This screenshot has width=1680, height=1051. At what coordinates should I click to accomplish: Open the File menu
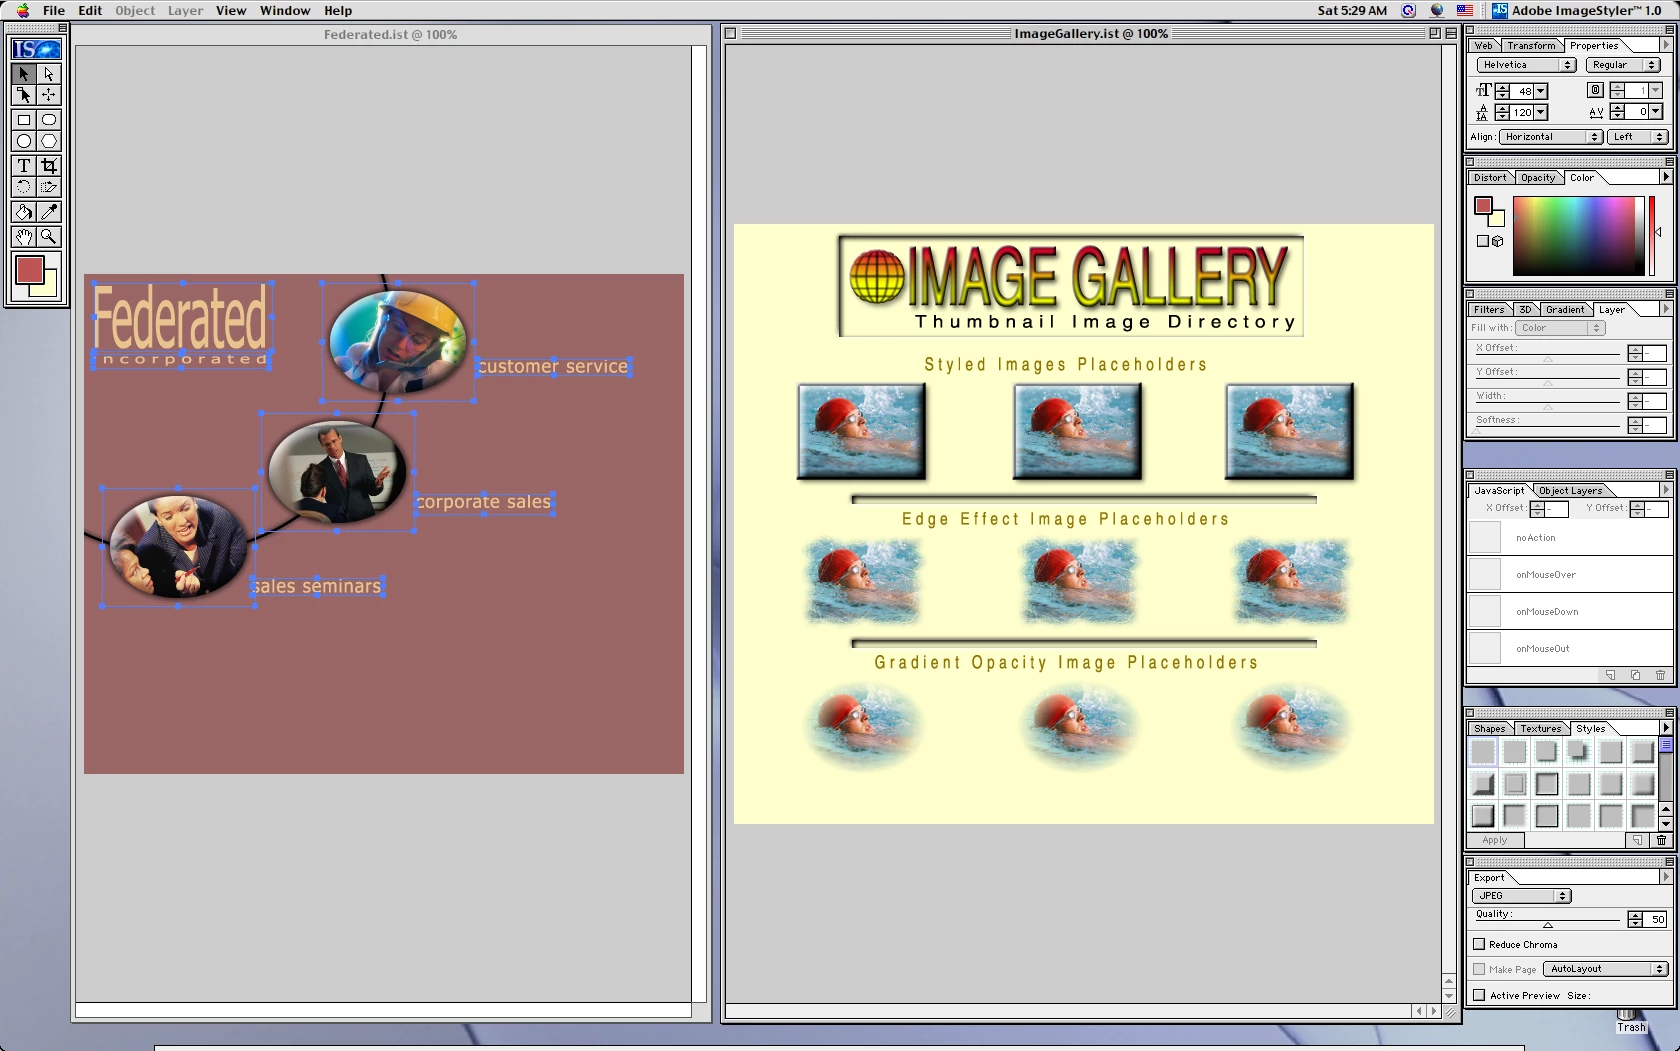tap(54, 11)
